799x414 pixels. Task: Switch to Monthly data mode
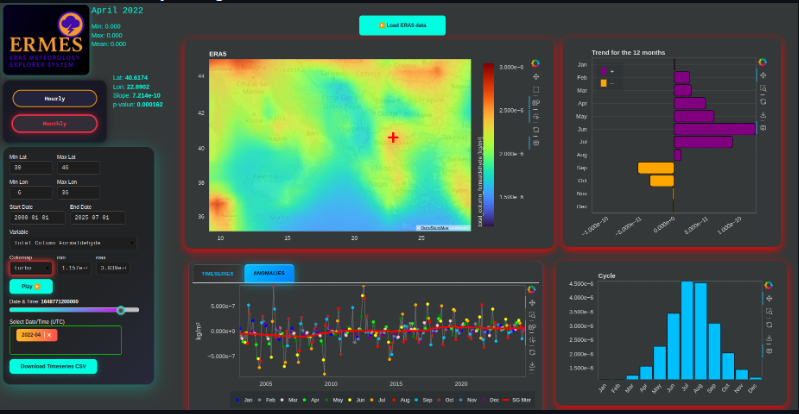click(x=55, y=124)
